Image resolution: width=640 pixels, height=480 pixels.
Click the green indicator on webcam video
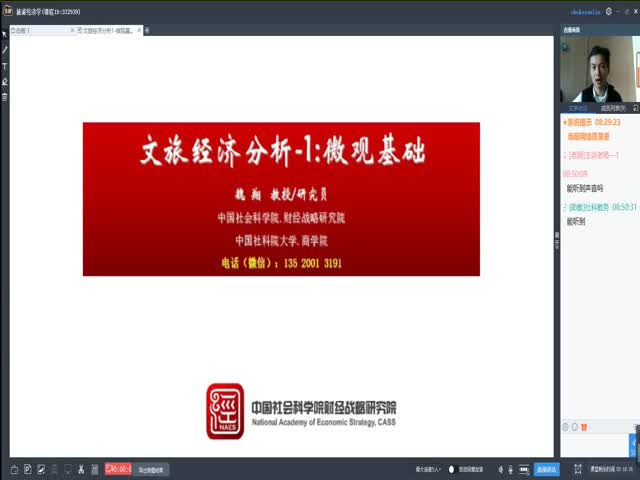[565, 47]
